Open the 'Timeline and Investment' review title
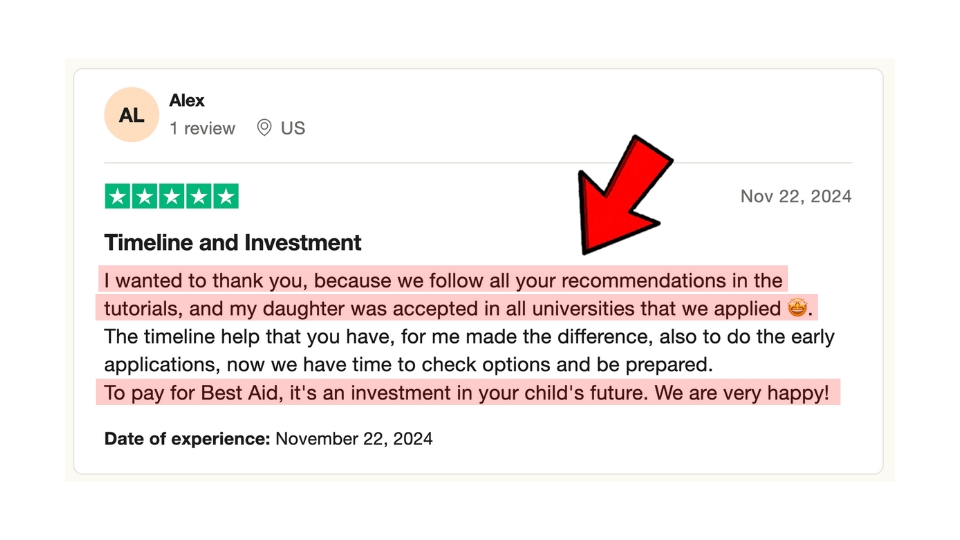 tap(233, 242)
